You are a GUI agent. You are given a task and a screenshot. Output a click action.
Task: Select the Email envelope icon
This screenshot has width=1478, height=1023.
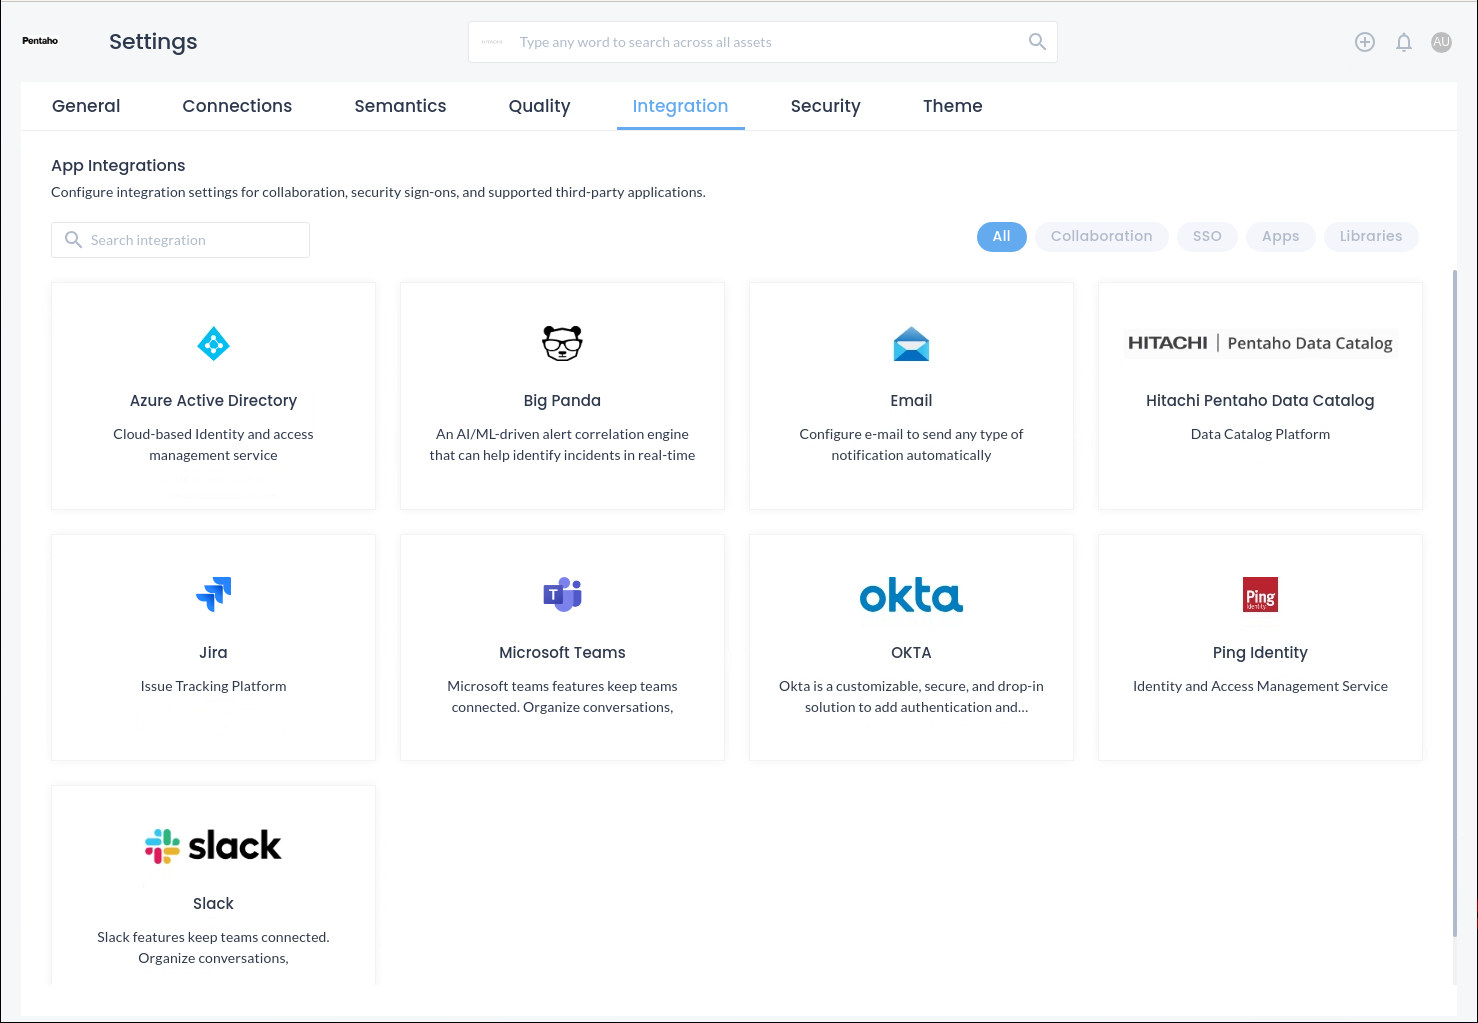tap(911, 344)
